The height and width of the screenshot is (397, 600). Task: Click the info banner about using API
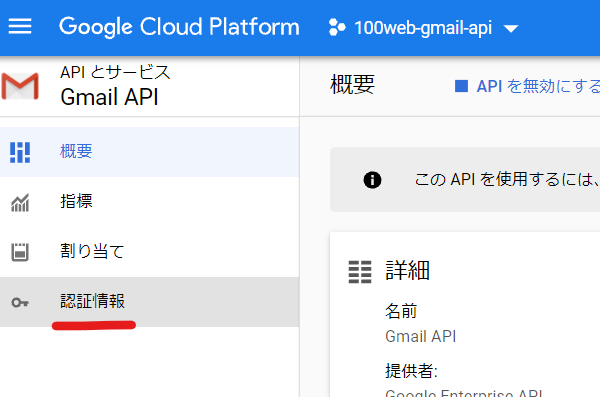[465, 180]
